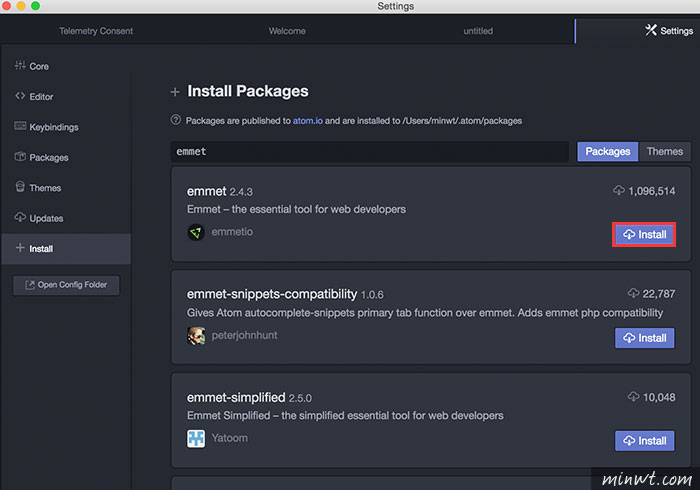Click the peterjohnhunt author avatar

point(196,336)
